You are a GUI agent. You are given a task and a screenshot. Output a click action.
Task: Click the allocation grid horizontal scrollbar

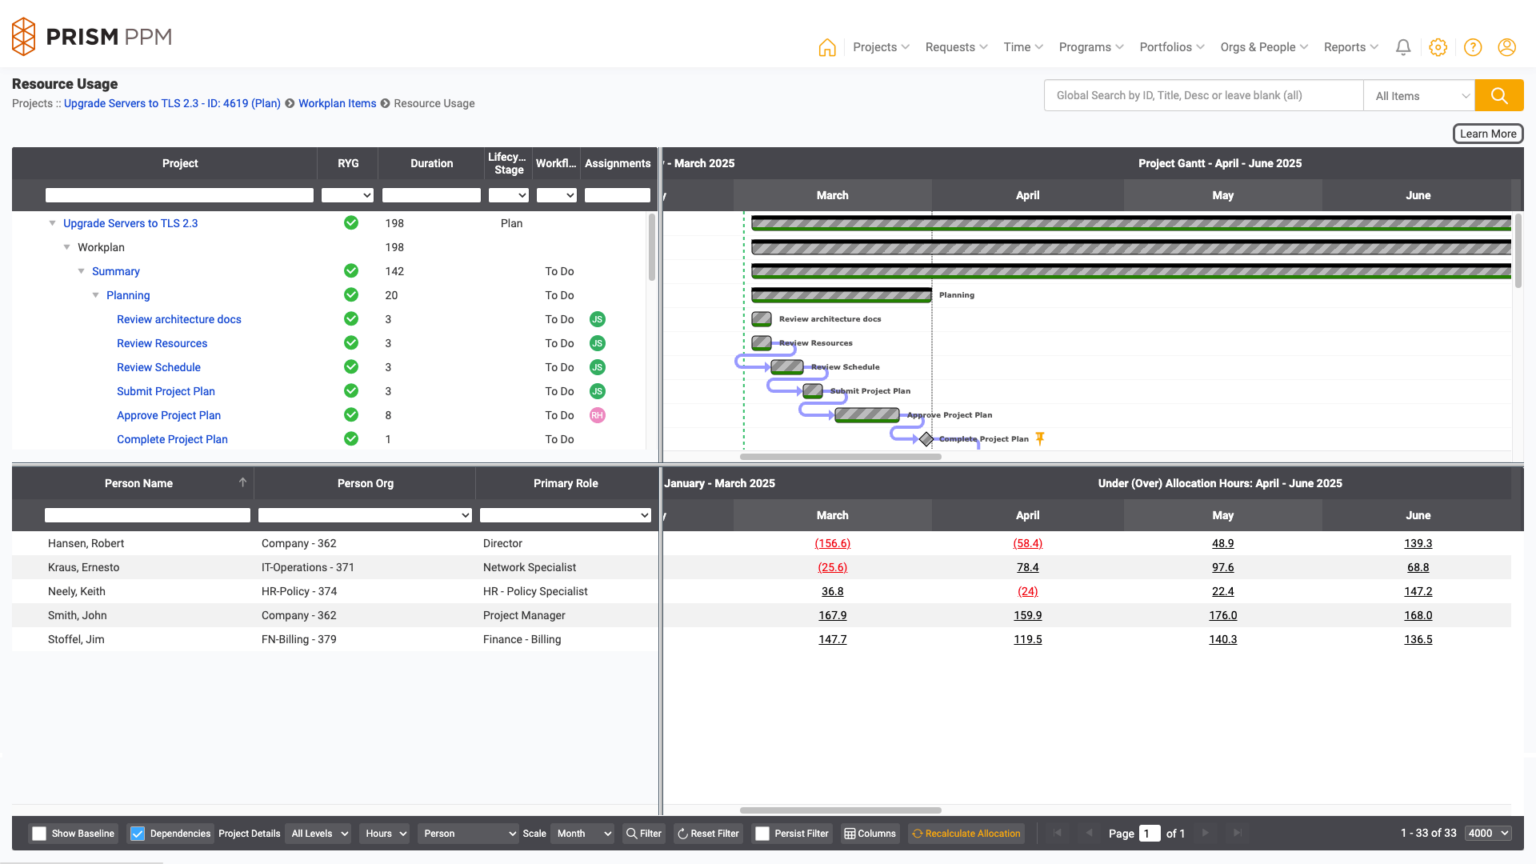click(841, 810)
